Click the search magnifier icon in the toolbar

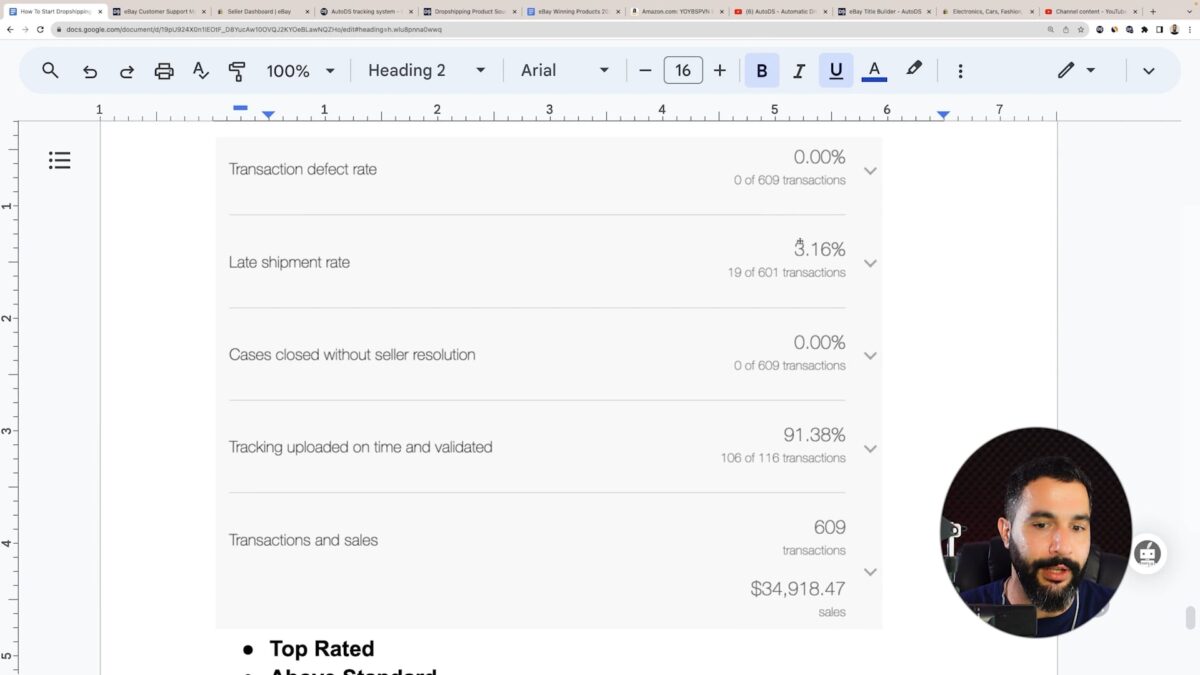pos(50,71)
